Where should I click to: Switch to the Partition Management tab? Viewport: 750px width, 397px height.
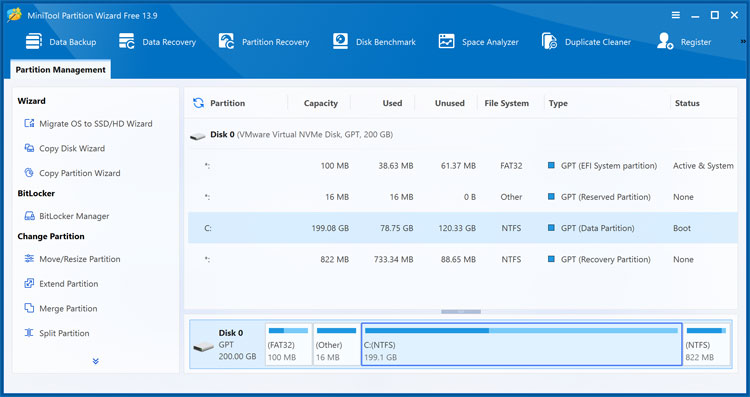coord(60,70)
